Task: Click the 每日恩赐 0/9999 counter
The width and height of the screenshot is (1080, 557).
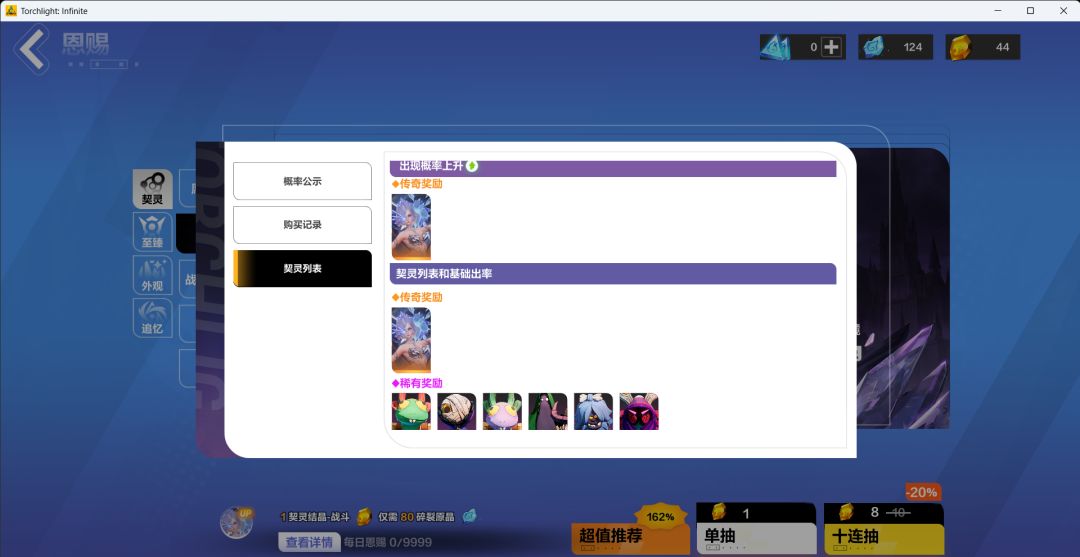Action: [x=388, y=543]
